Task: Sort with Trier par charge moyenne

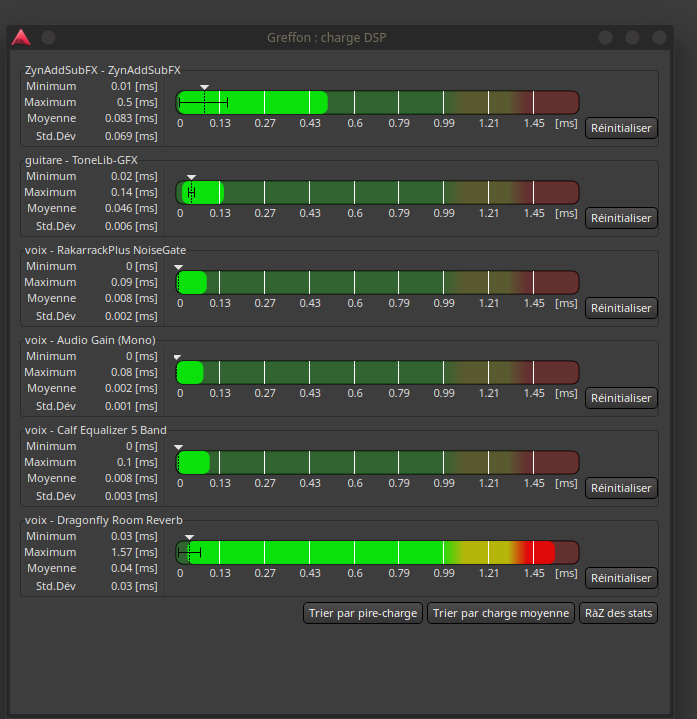Action: pyautogui.click(x=501, y=613)
